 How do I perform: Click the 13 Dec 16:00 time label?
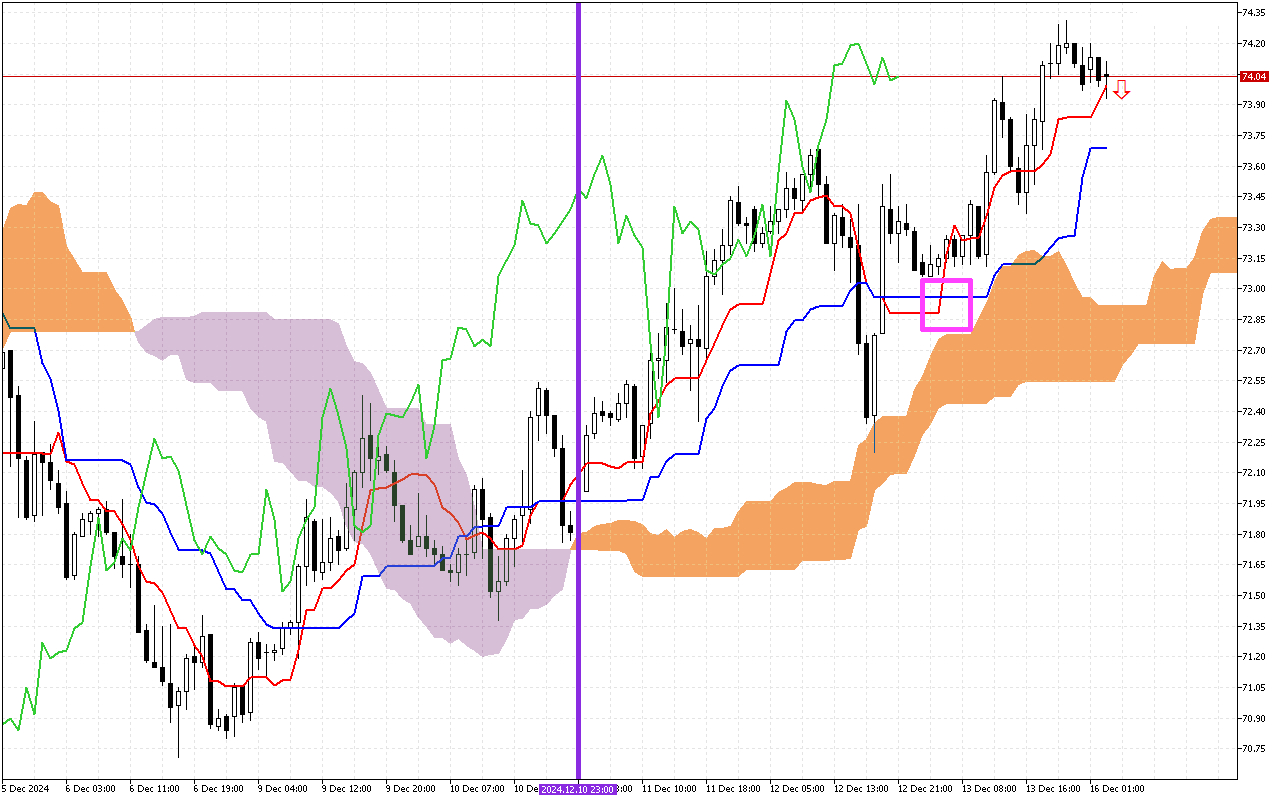click(x=1053, y=789)
